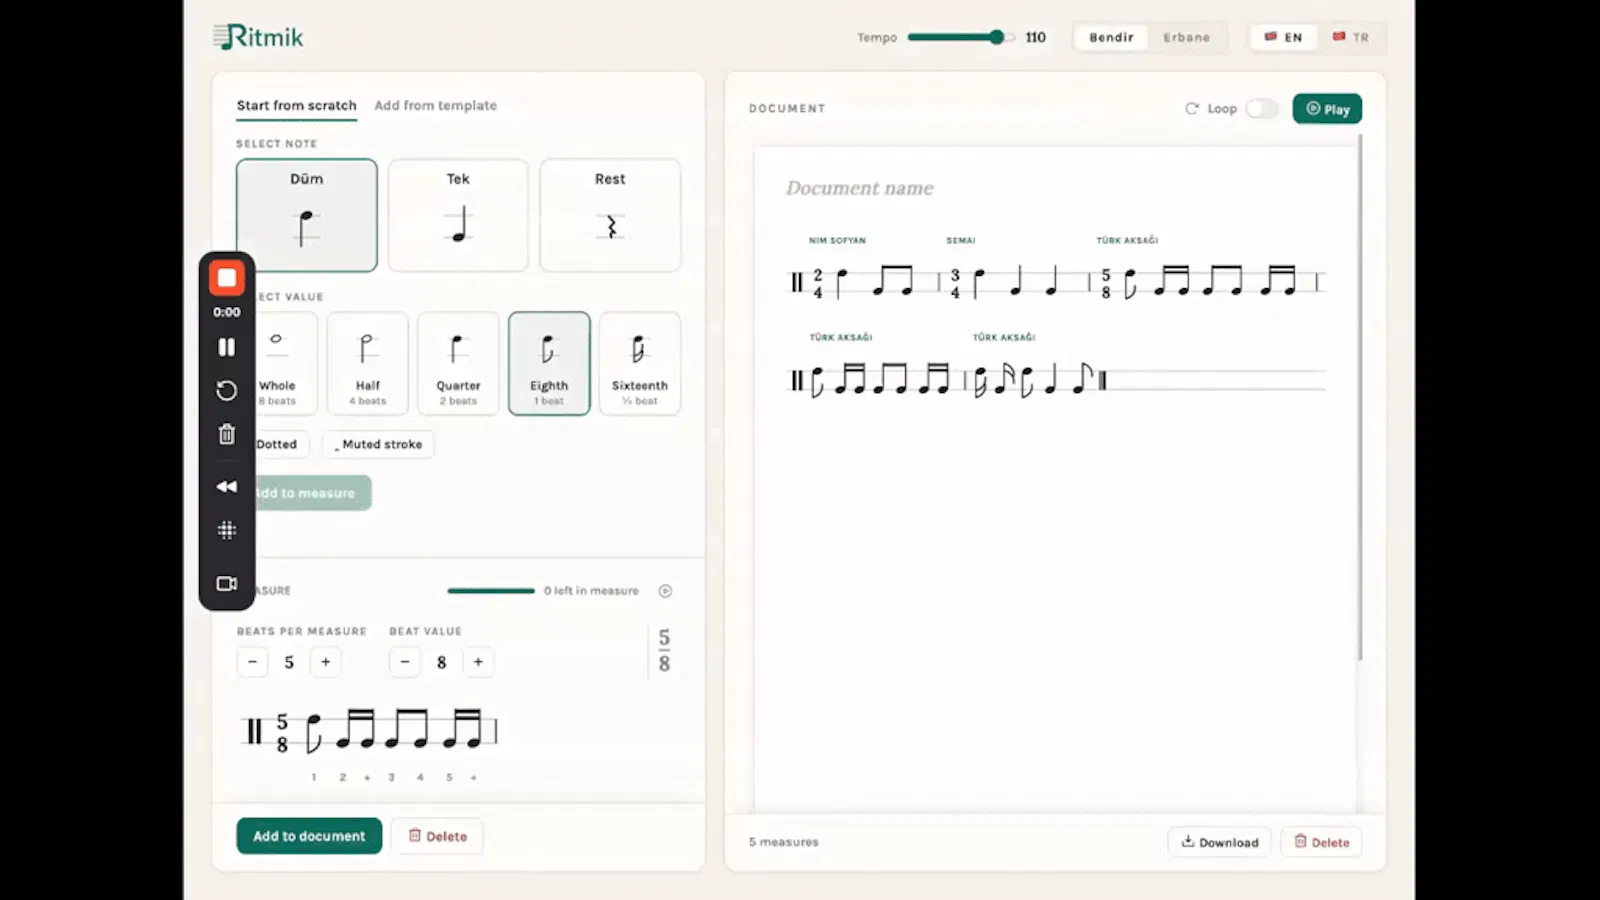The image size is (1600, 900).
Task: Pause the screen recording
Action: pyautogui.click(x=227, y=347)
